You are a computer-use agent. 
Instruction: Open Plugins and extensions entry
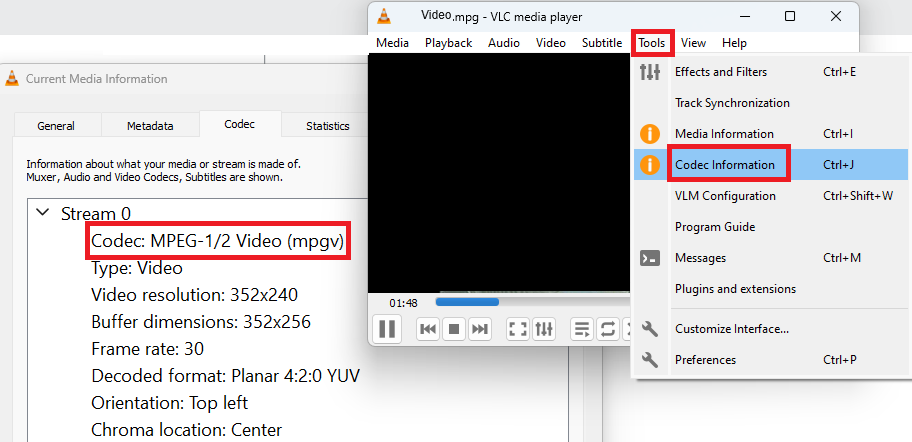pyautogui.click(x=772, y=288)
